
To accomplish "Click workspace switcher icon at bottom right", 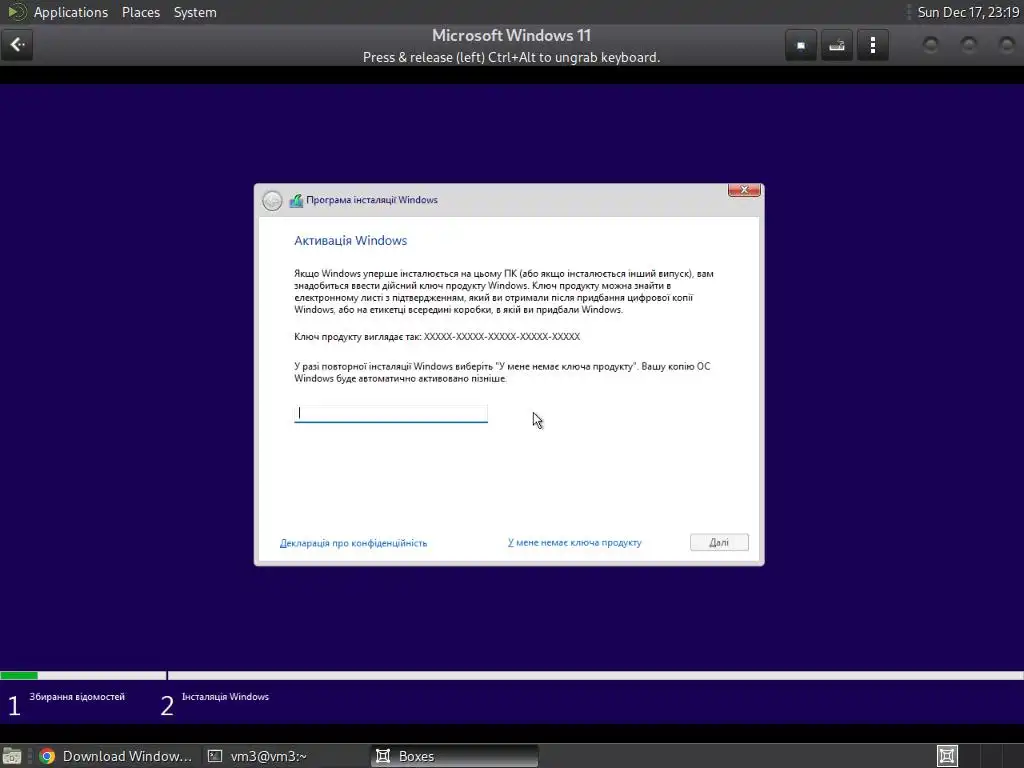I will tap(947, 756).
